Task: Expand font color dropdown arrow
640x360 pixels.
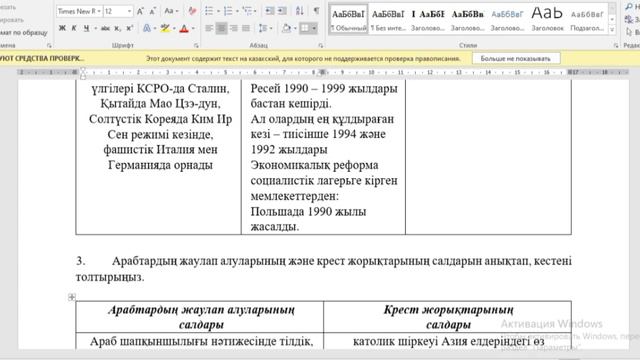Action: point(193,28)
